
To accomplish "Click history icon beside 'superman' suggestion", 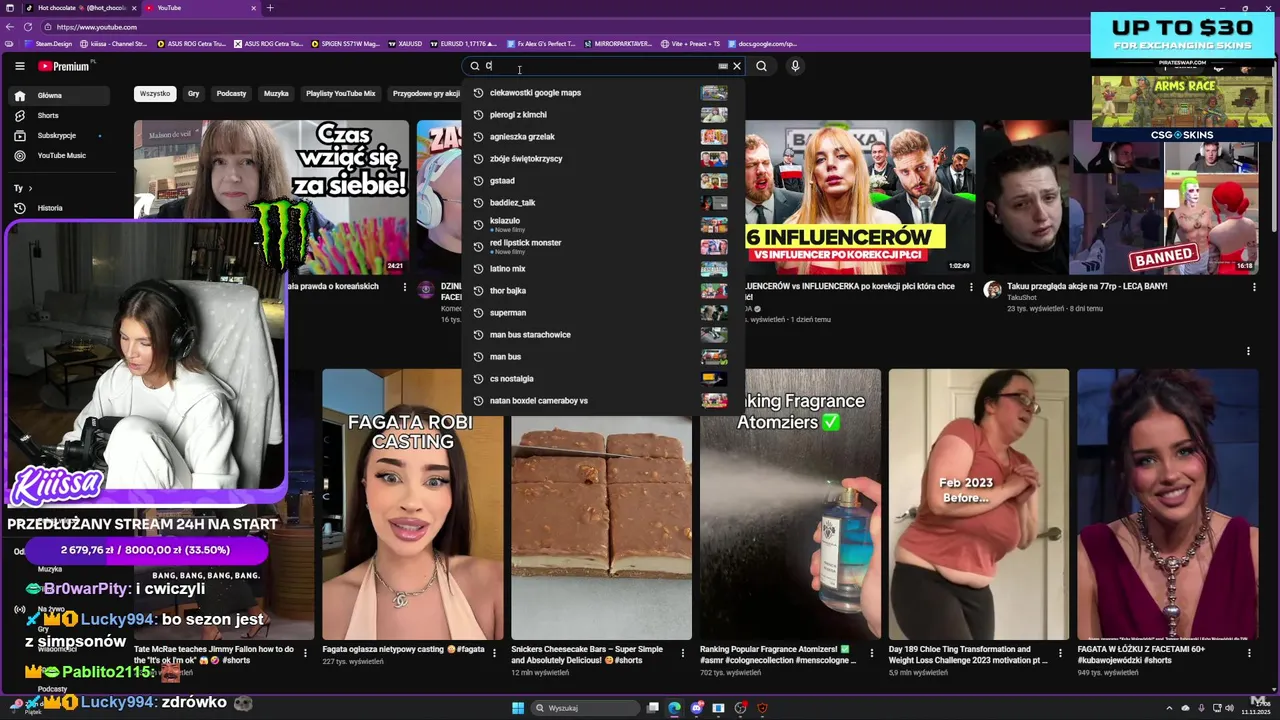I will click(x=478, y=313).
